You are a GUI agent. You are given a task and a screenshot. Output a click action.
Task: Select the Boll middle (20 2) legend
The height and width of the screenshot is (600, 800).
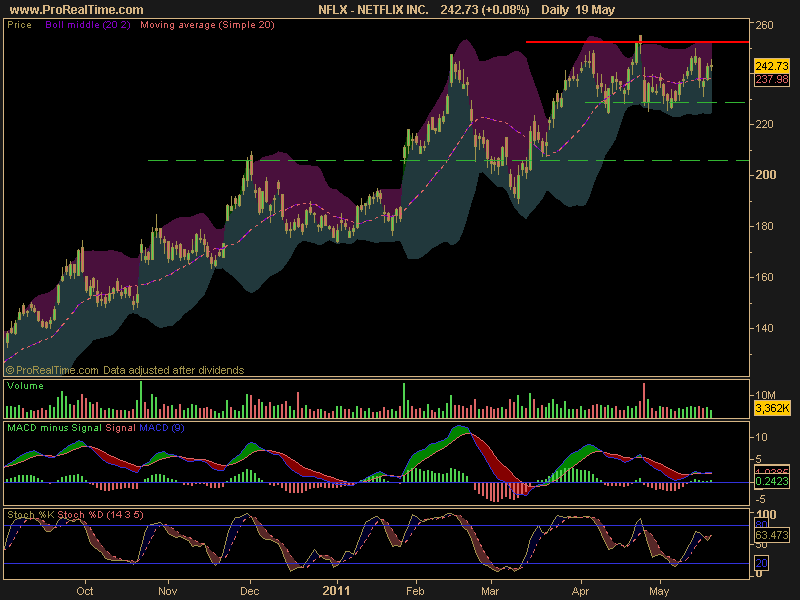[88, 25]
